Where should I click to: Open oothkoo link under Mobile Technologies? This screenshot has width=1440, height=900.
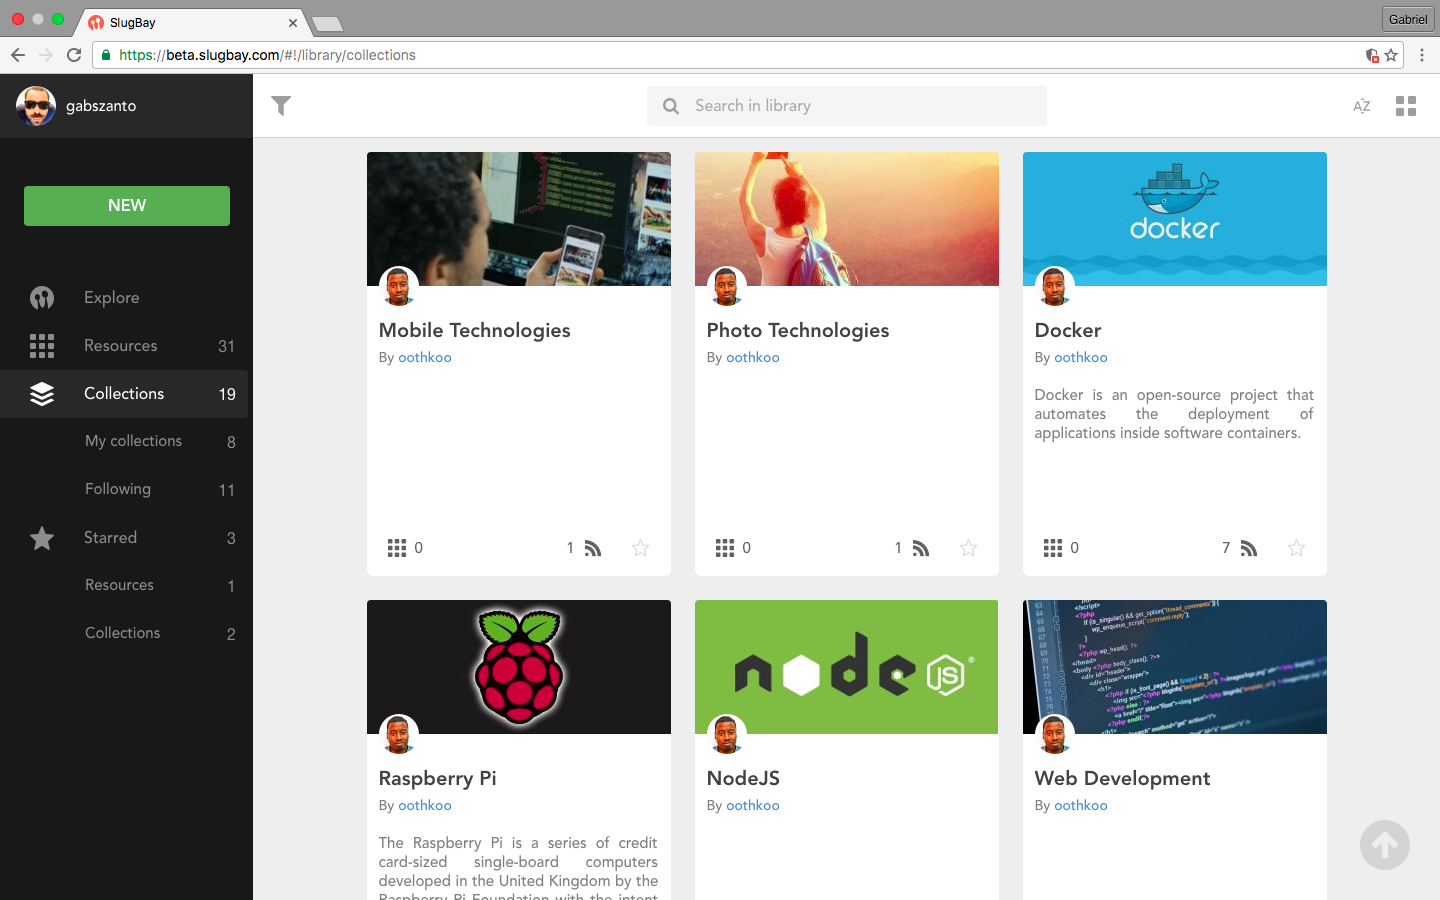(425, 357)
